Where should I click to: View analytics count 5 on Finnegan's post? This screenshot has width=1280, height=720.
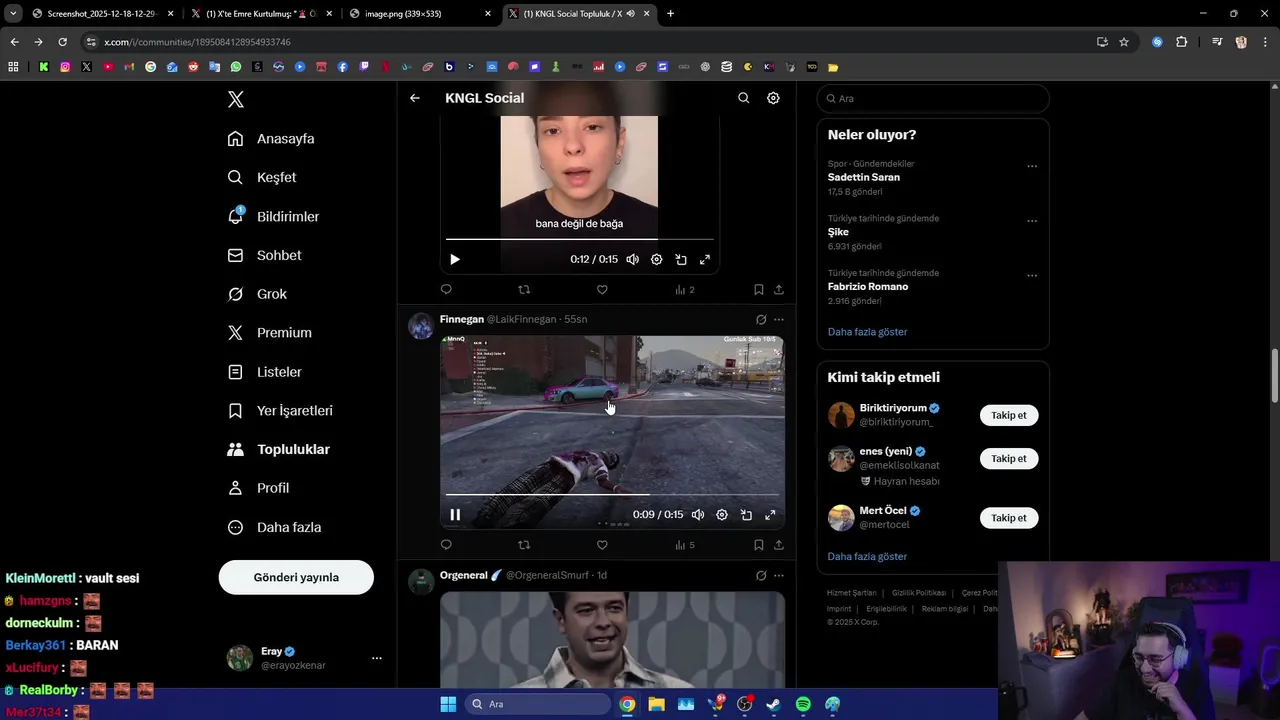click(x=685, y=545)
